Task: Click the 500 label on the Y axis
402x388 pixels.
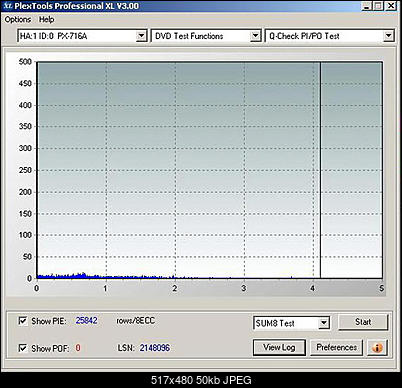Action: tap(25, 62)
